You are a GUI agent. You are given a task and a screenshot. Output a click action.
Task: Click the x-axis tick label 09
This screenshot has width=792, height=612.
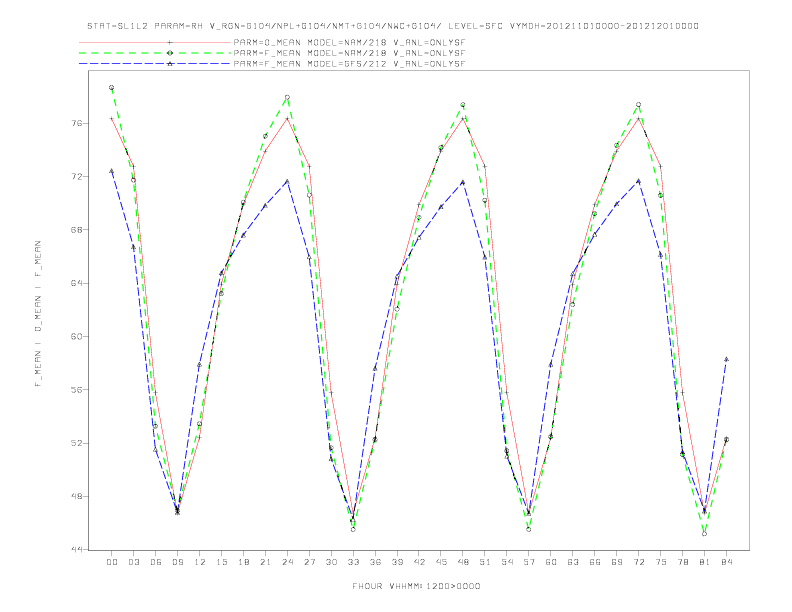pos(177,562)
